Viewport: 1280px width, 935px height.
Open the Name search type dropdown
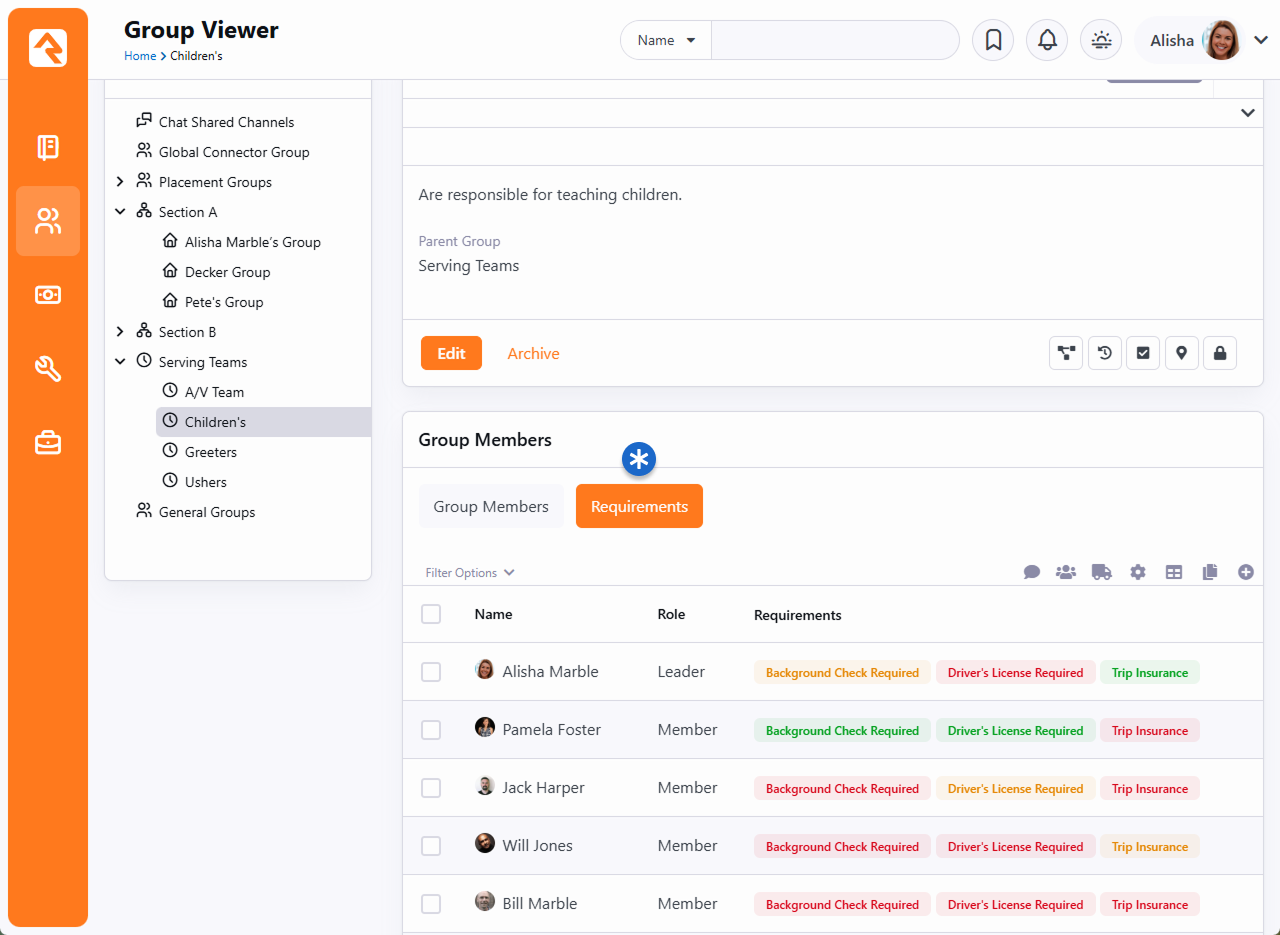[x=666, y=40]
